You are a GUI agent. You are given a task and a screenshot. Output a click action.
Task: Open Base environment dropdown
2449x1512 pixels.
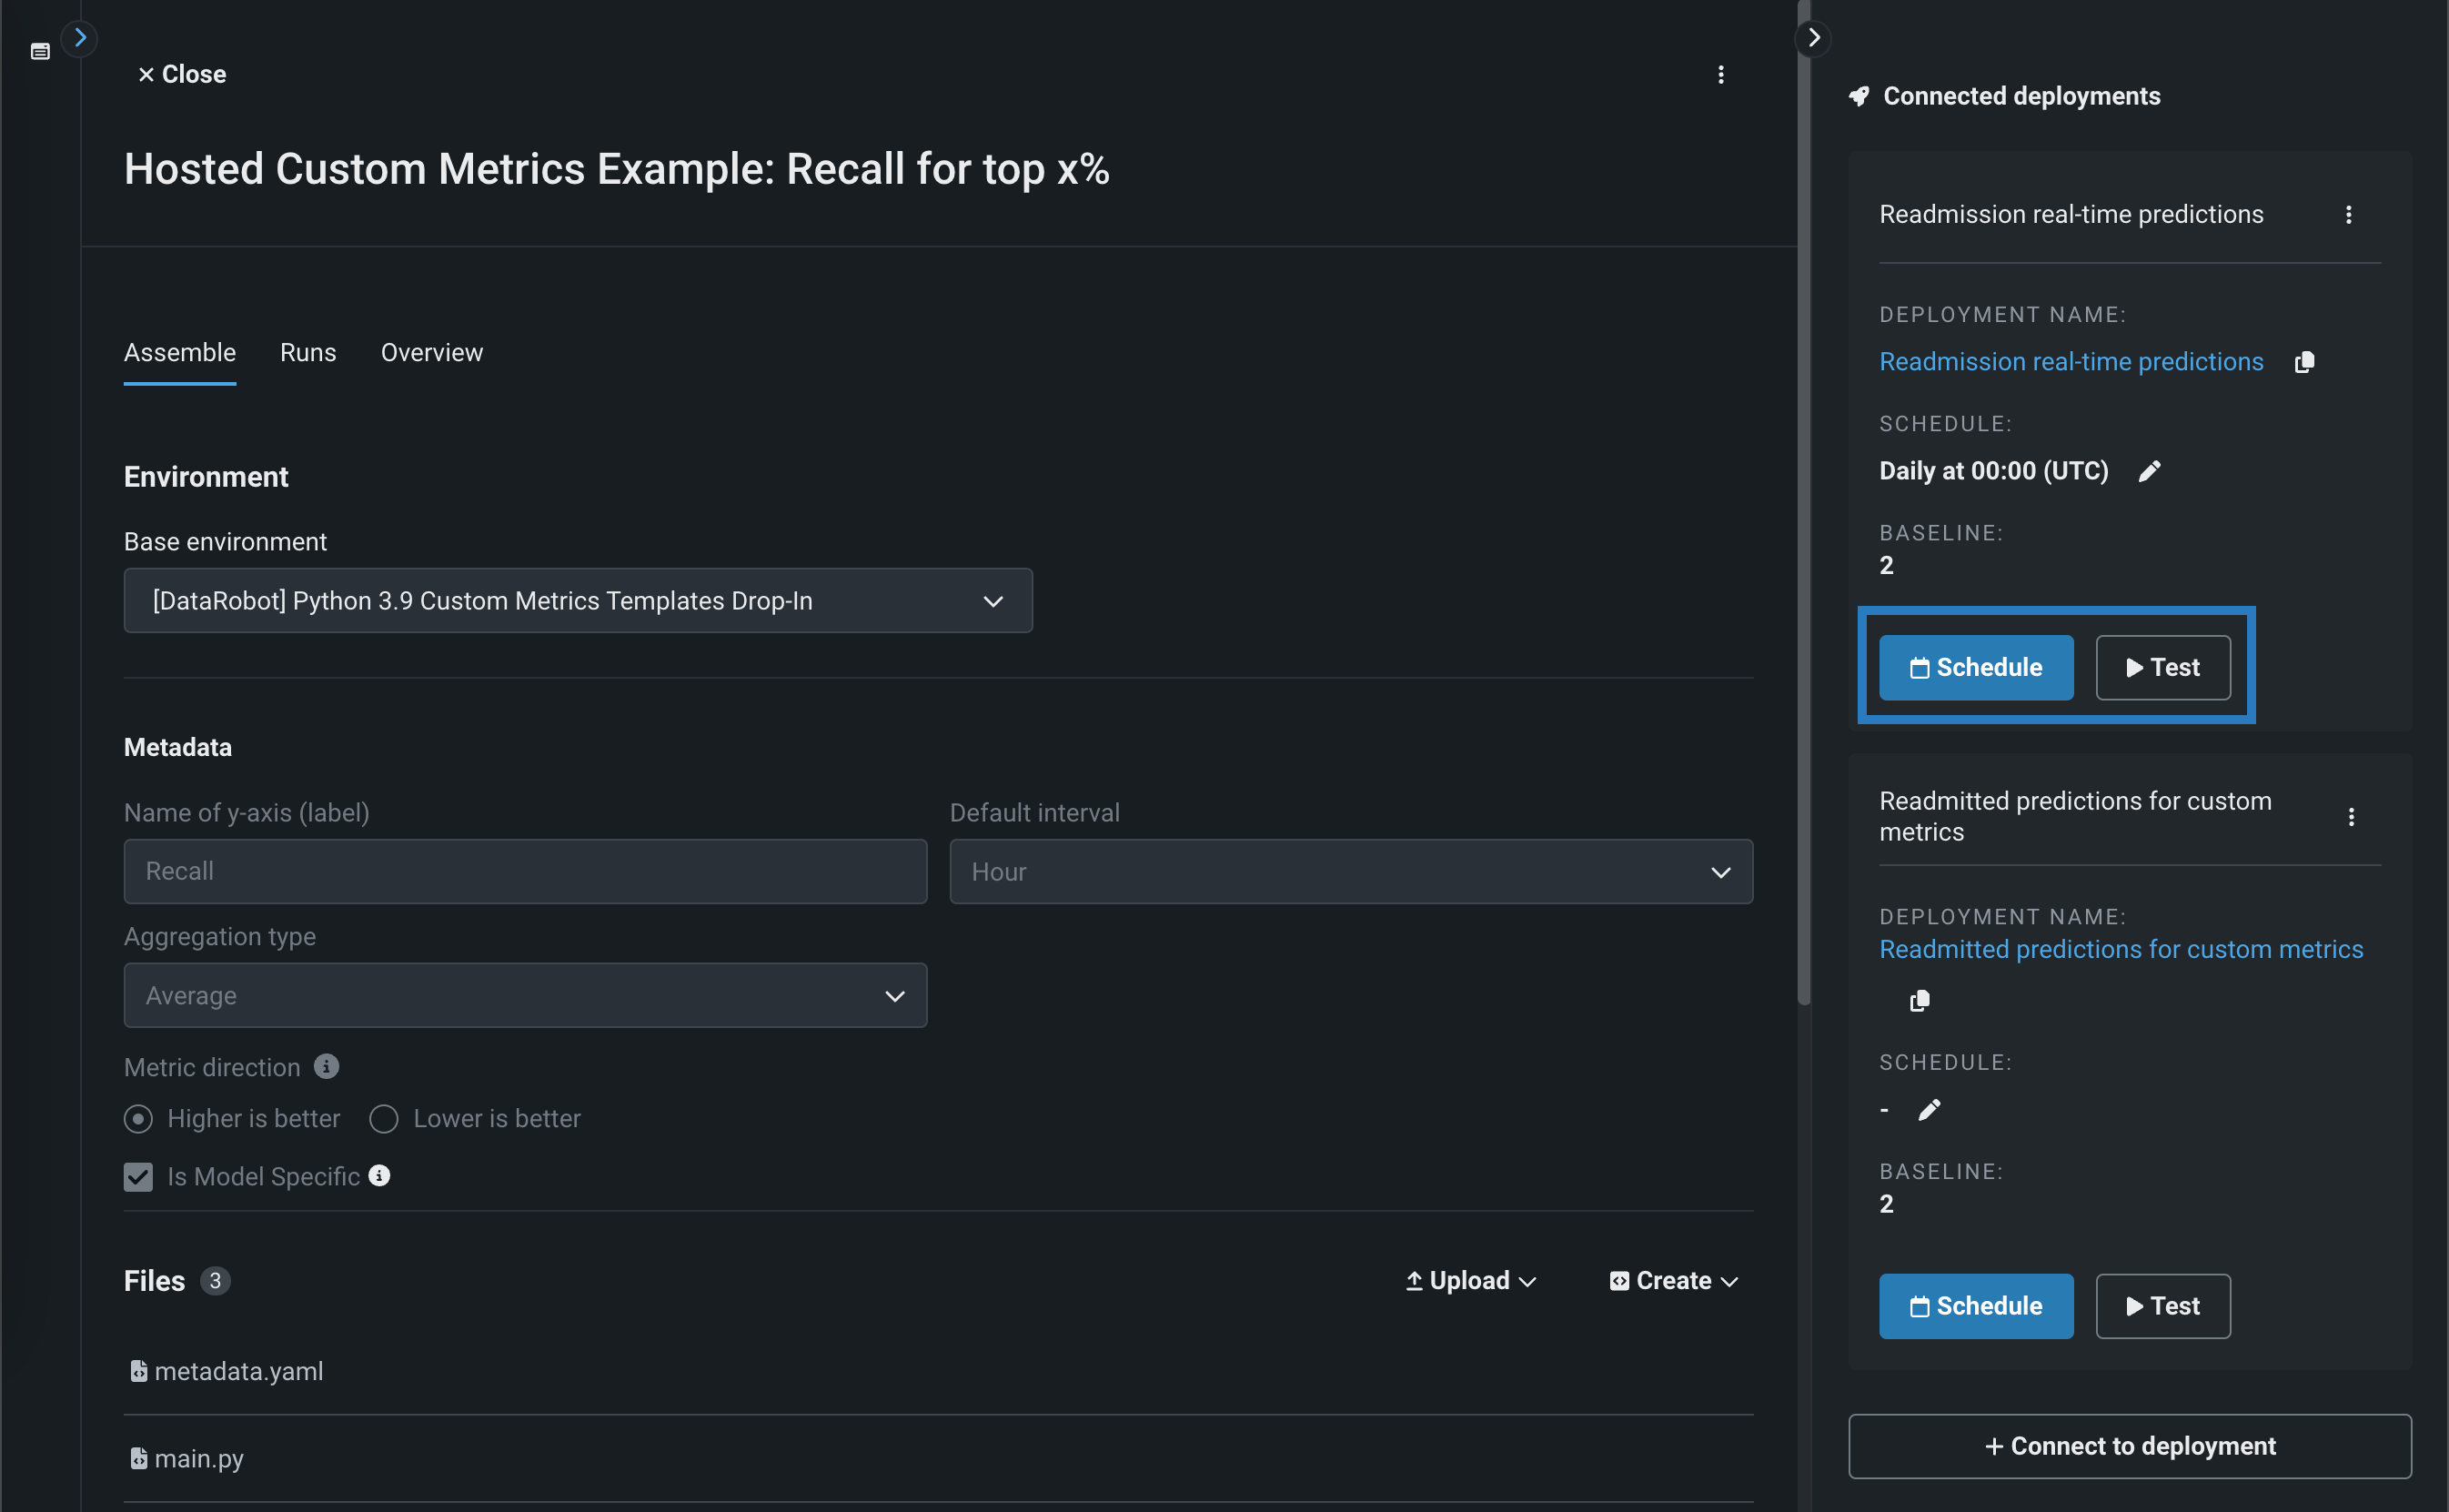tap(577, 601)
